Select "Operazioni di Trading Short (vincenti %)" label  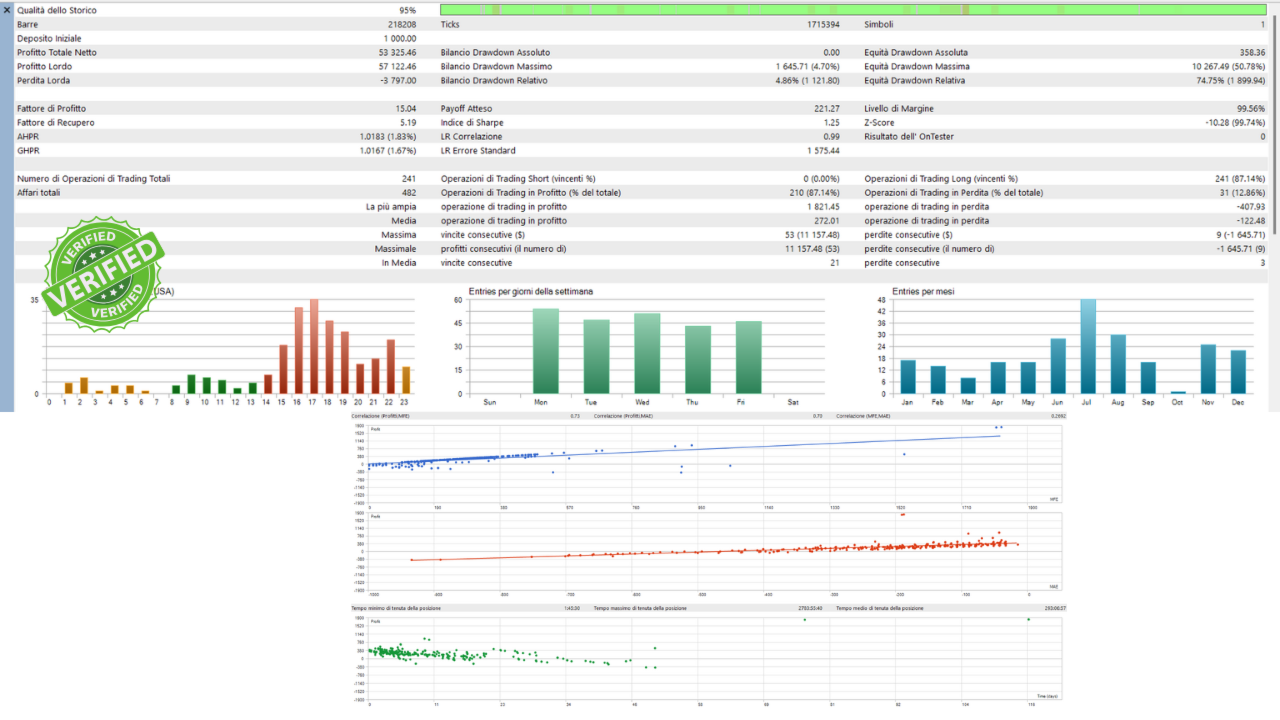tap(518, 178)
